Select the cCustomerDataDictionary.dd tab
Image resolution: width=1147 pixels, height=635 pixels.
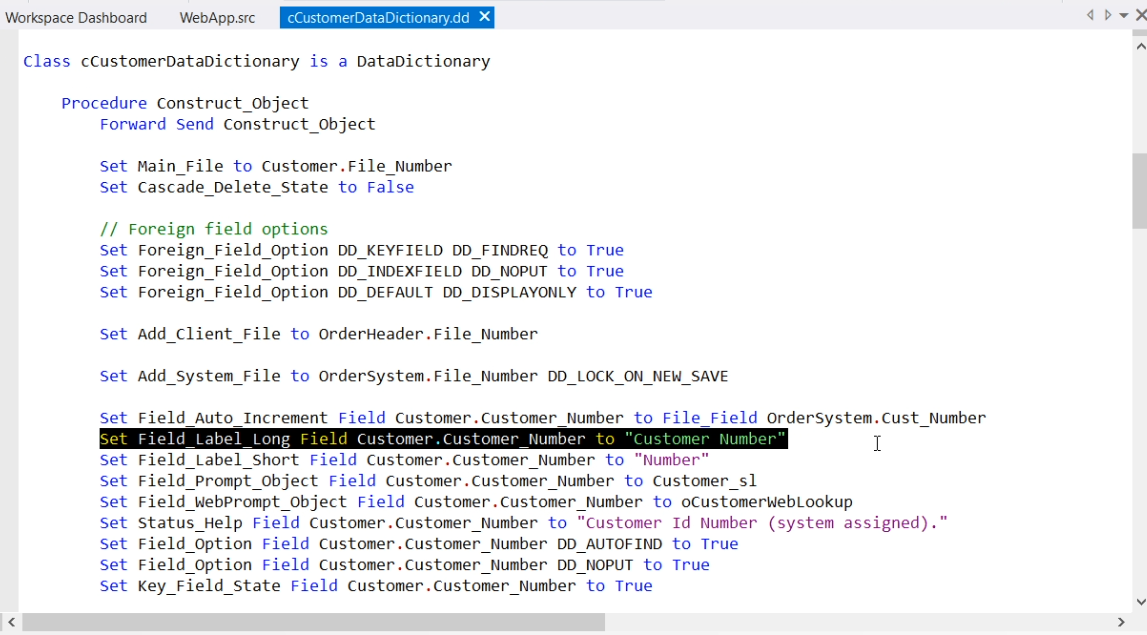[x=376, y=18]
